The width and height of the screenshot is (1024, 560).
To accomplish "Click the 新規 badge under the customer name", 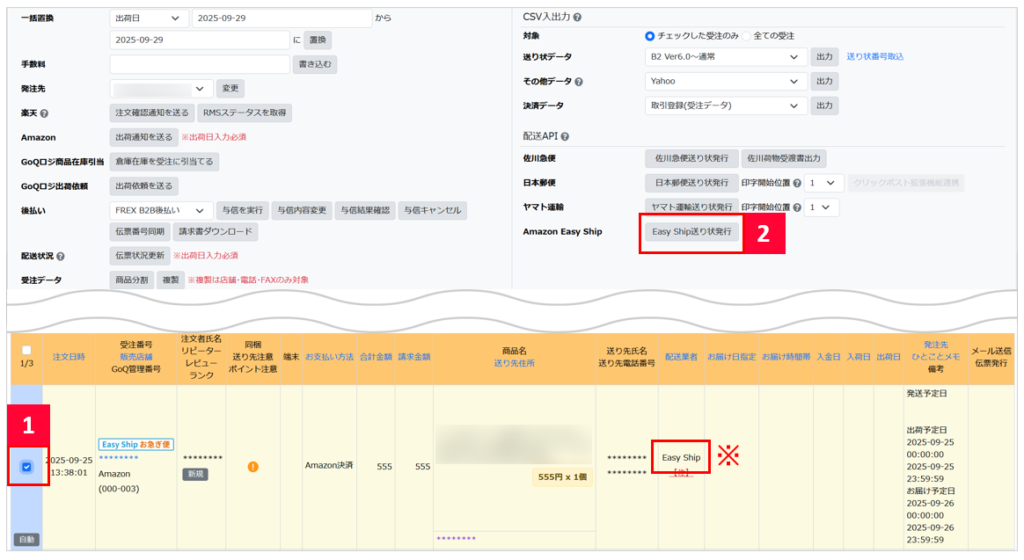I will click(195, 474).
